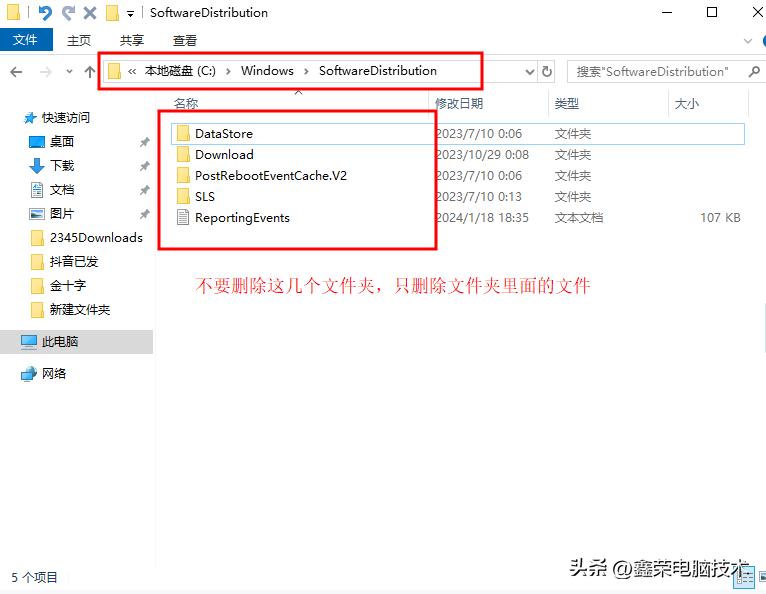Expand the quick access toolbar customize dropdown
The height and width of the screenshot is (594, 766).
point(131,14)
